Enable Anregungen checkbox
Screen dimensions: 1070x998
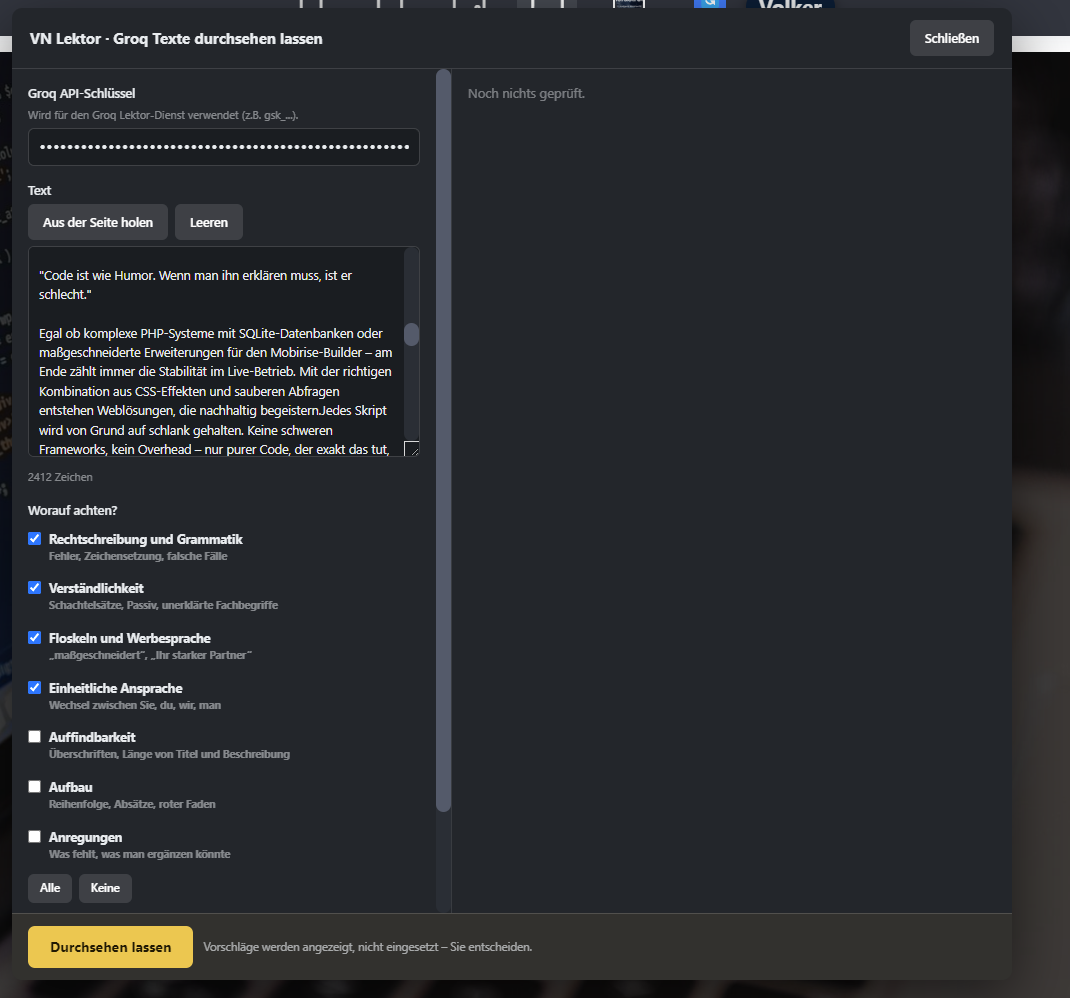click(x=35, y=836)
